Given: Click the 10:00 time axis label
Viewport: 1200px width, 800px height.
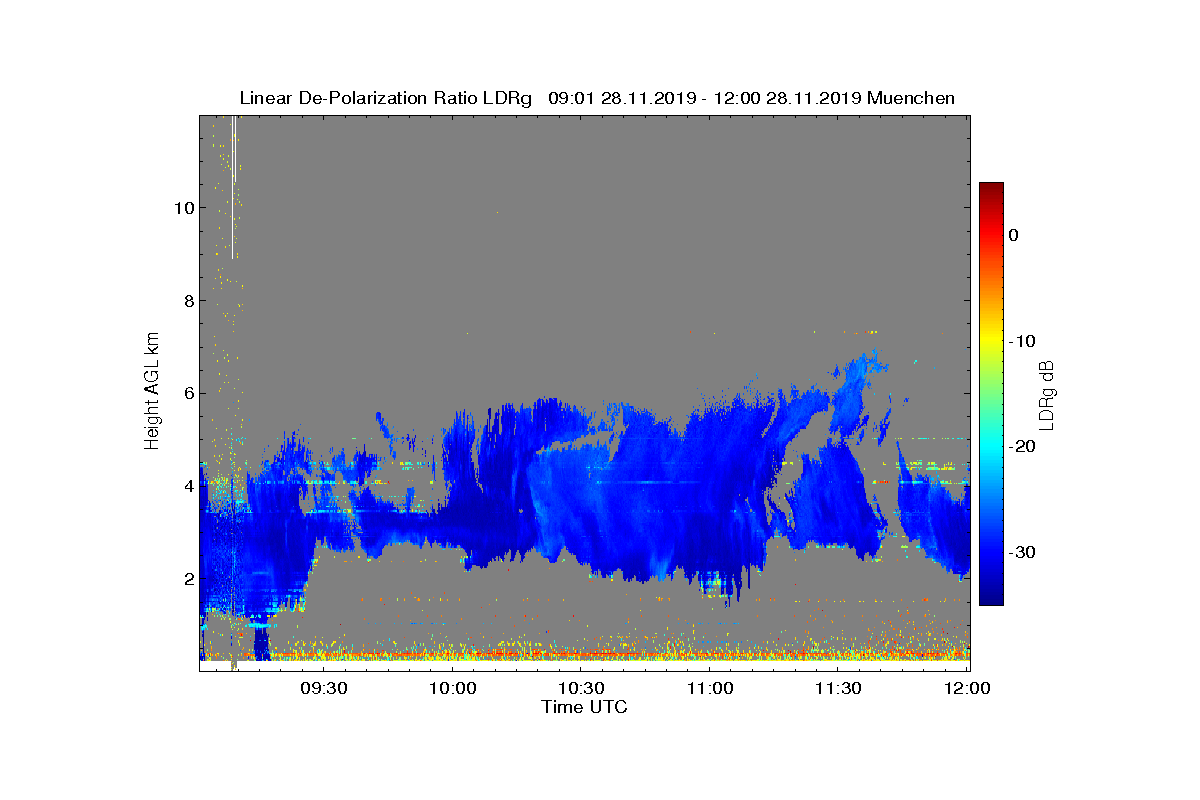Looking at the screenshot, I should [453, 688].
